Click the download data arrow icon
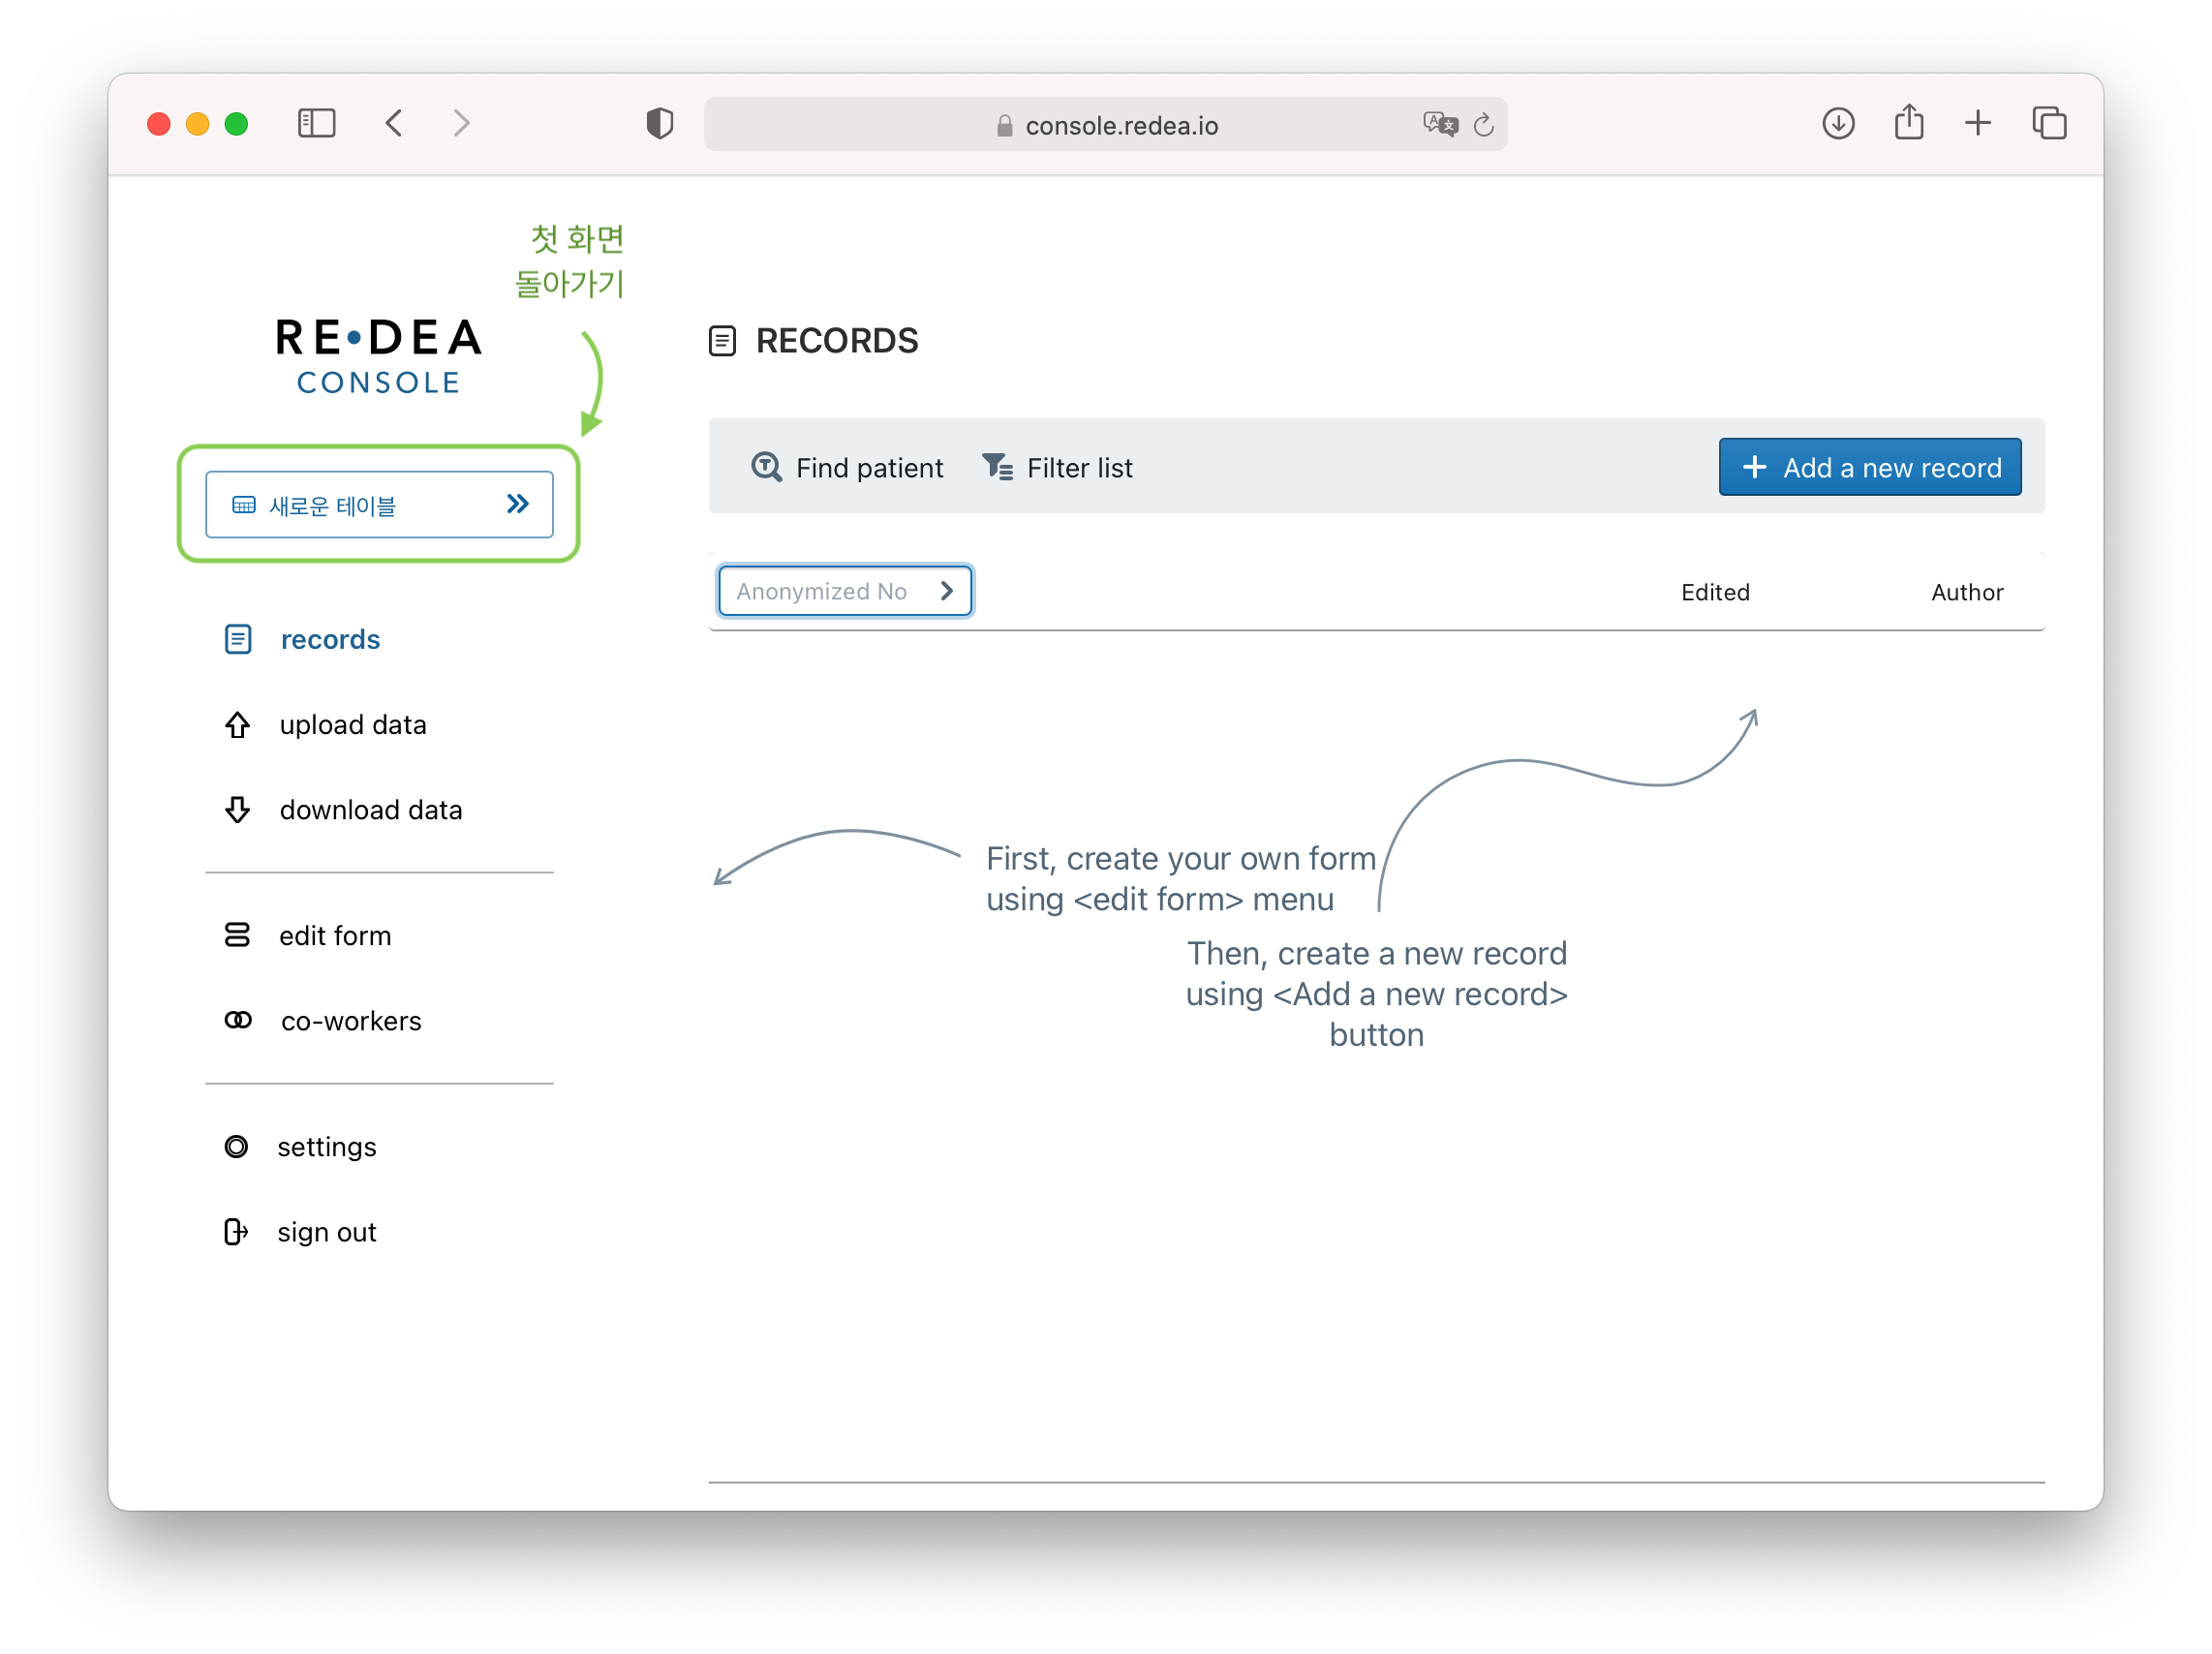Viewport: 2212px width, 1654px height. click(237, 810)
